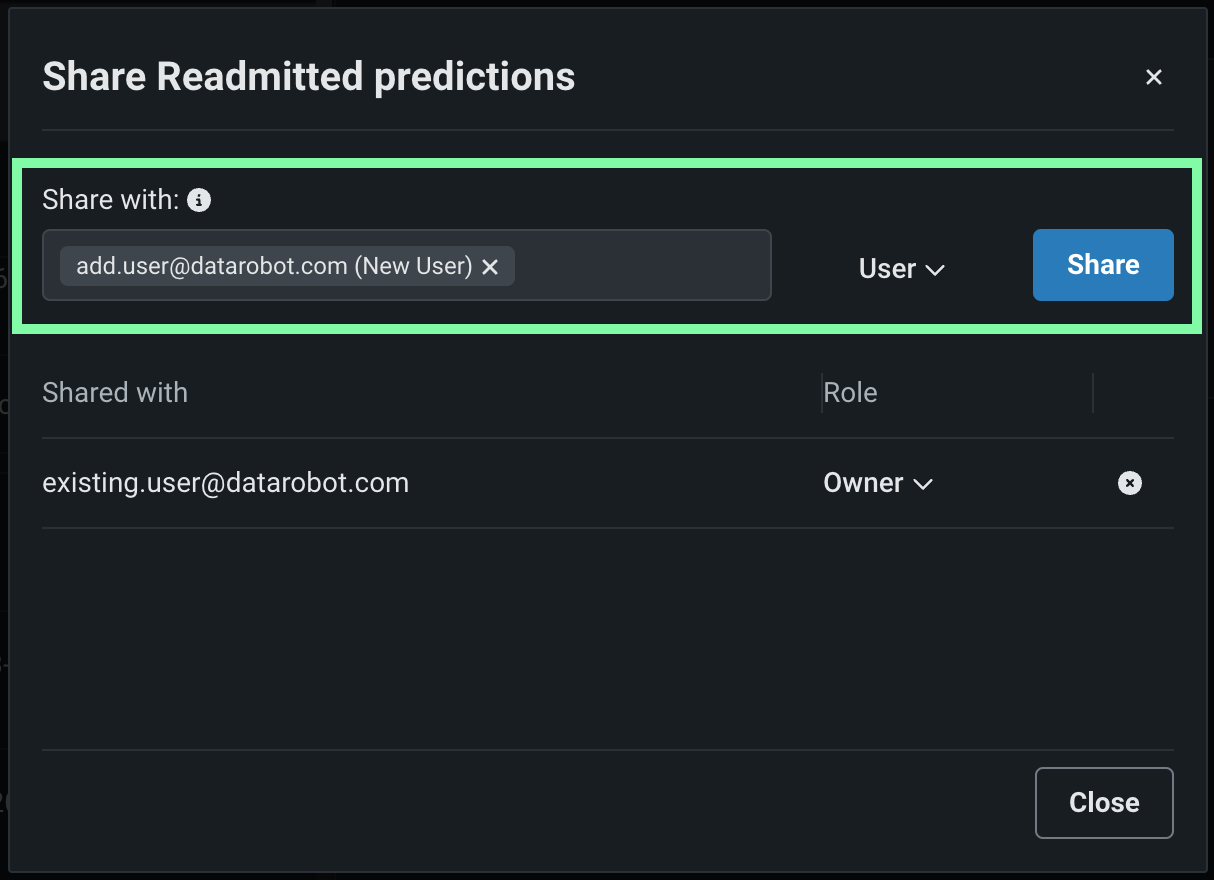Viewport: 1214px width, 880px height.
Task: Select the existing.user@datarobot.com email entry
Action: (226, 483)
